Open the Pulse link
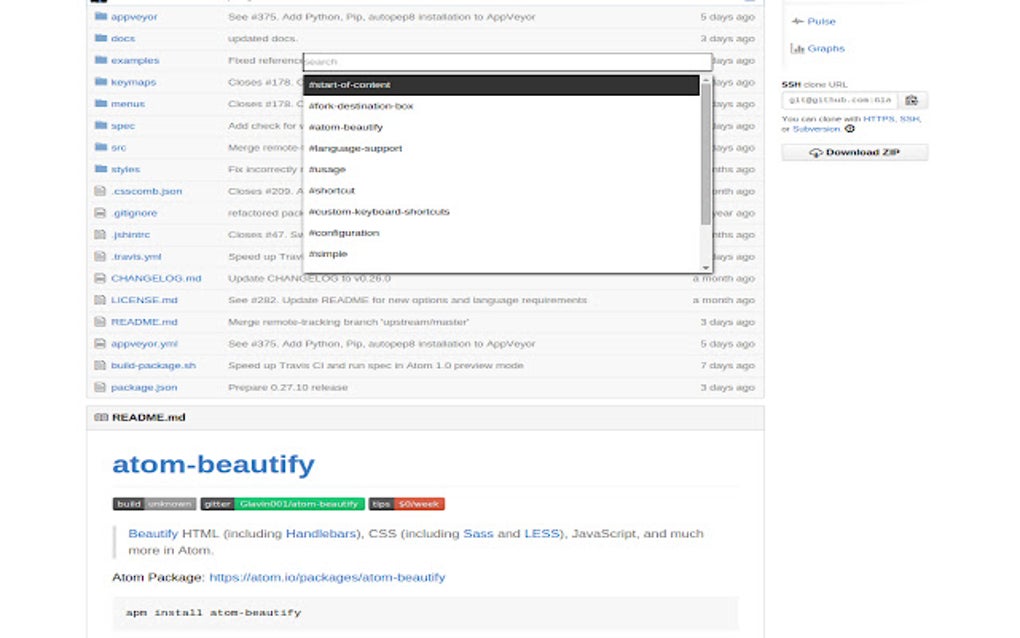Viewport: 1020px width, 638px height. [x=821, y=21]
